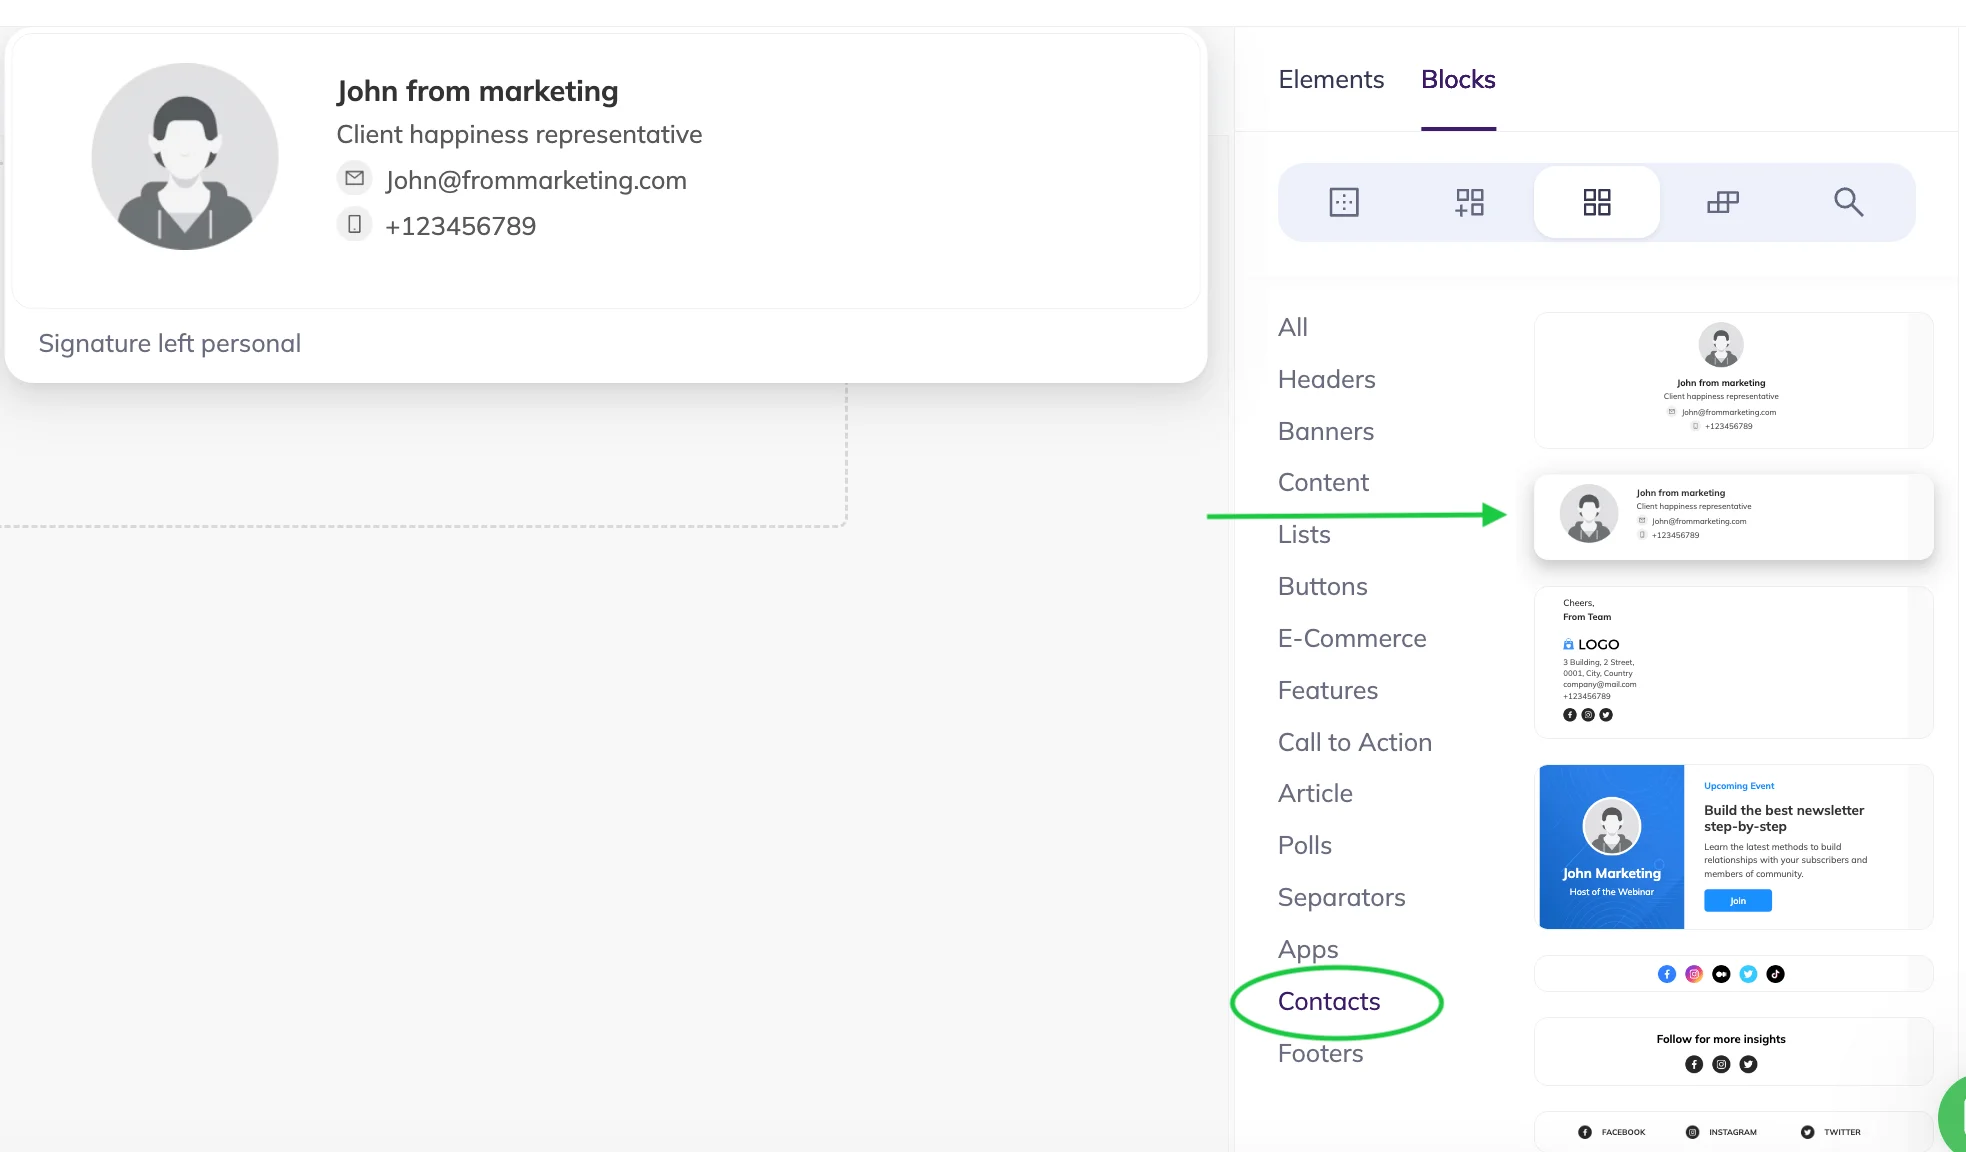Select the prebuilt blocks grid icon
Image resolution: width=1966 pixels, height=1152 pixels.
tap(1597, 202)
